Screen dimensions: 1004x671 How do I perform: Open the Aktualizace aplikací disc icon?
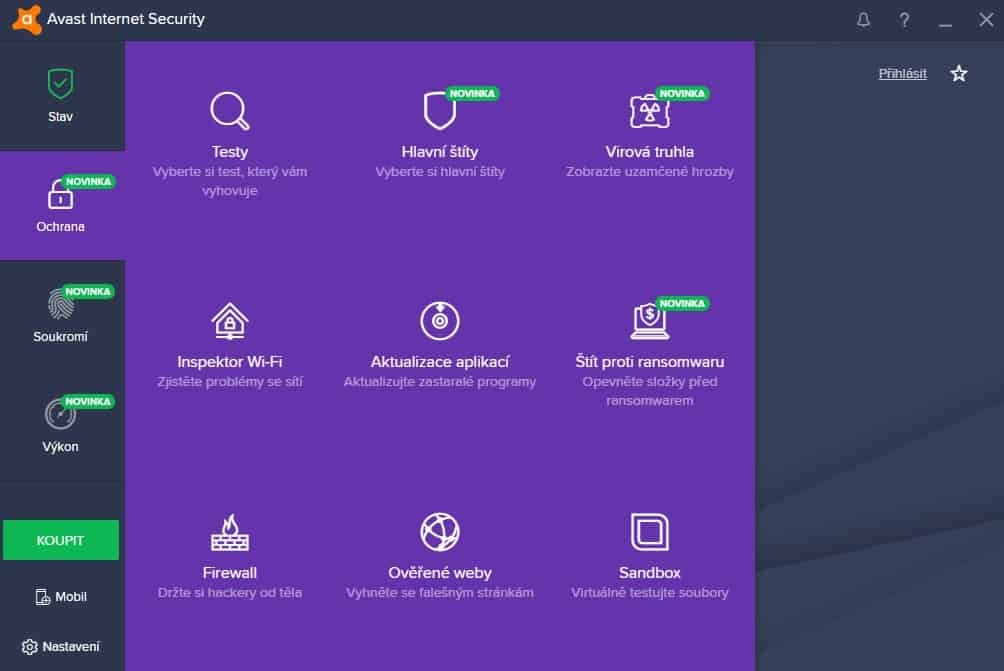(x=440, y=321)
